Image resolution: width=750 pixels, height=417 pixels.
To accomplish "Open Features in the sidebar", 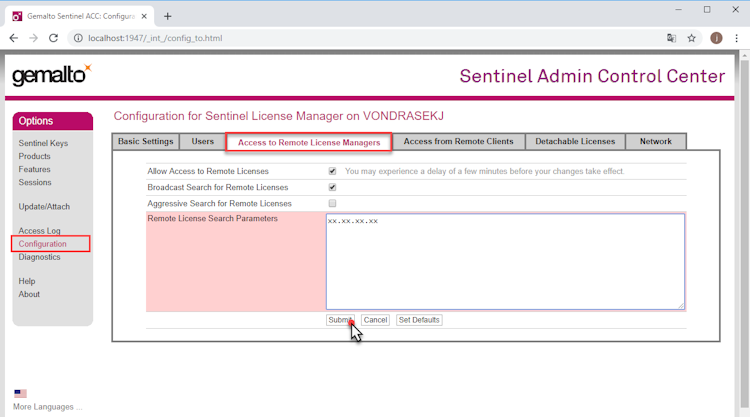I will [34, 169].
